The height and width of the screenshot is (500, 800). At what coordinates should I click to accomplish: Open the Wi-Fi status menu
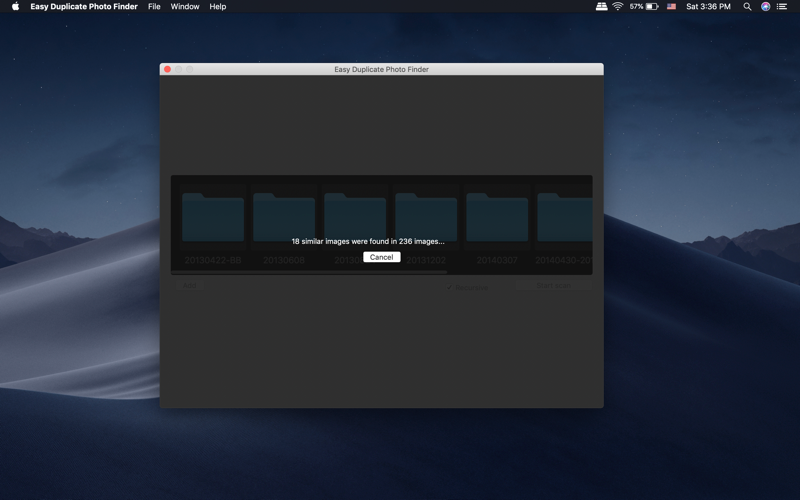click(618, 7)
